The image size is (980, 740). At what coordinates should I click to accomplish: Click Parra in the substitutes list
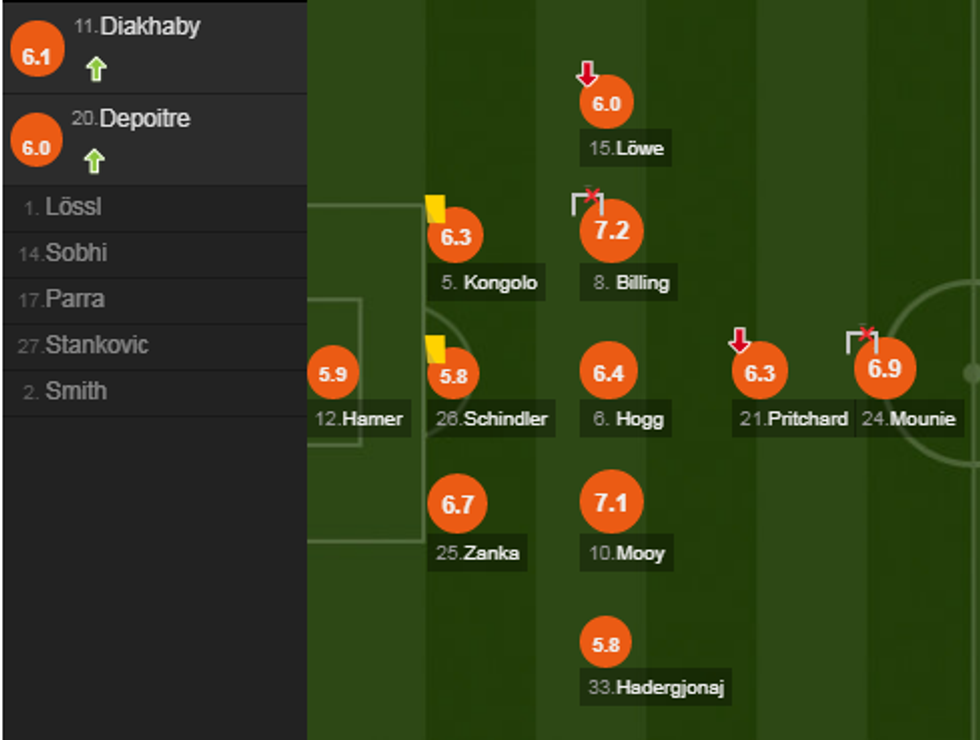74,299
